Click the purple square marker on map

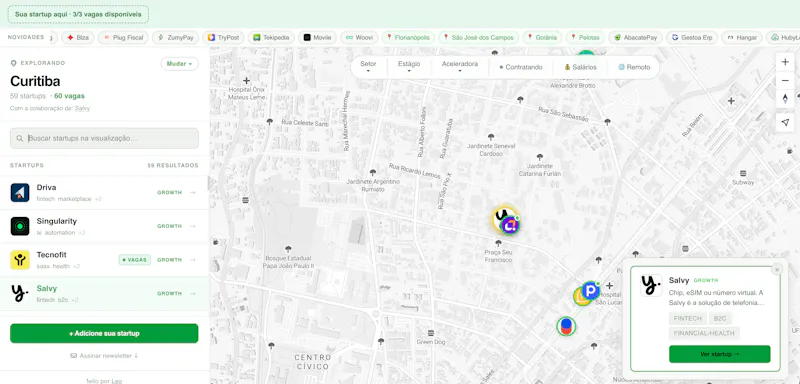(x=510, y=225)
